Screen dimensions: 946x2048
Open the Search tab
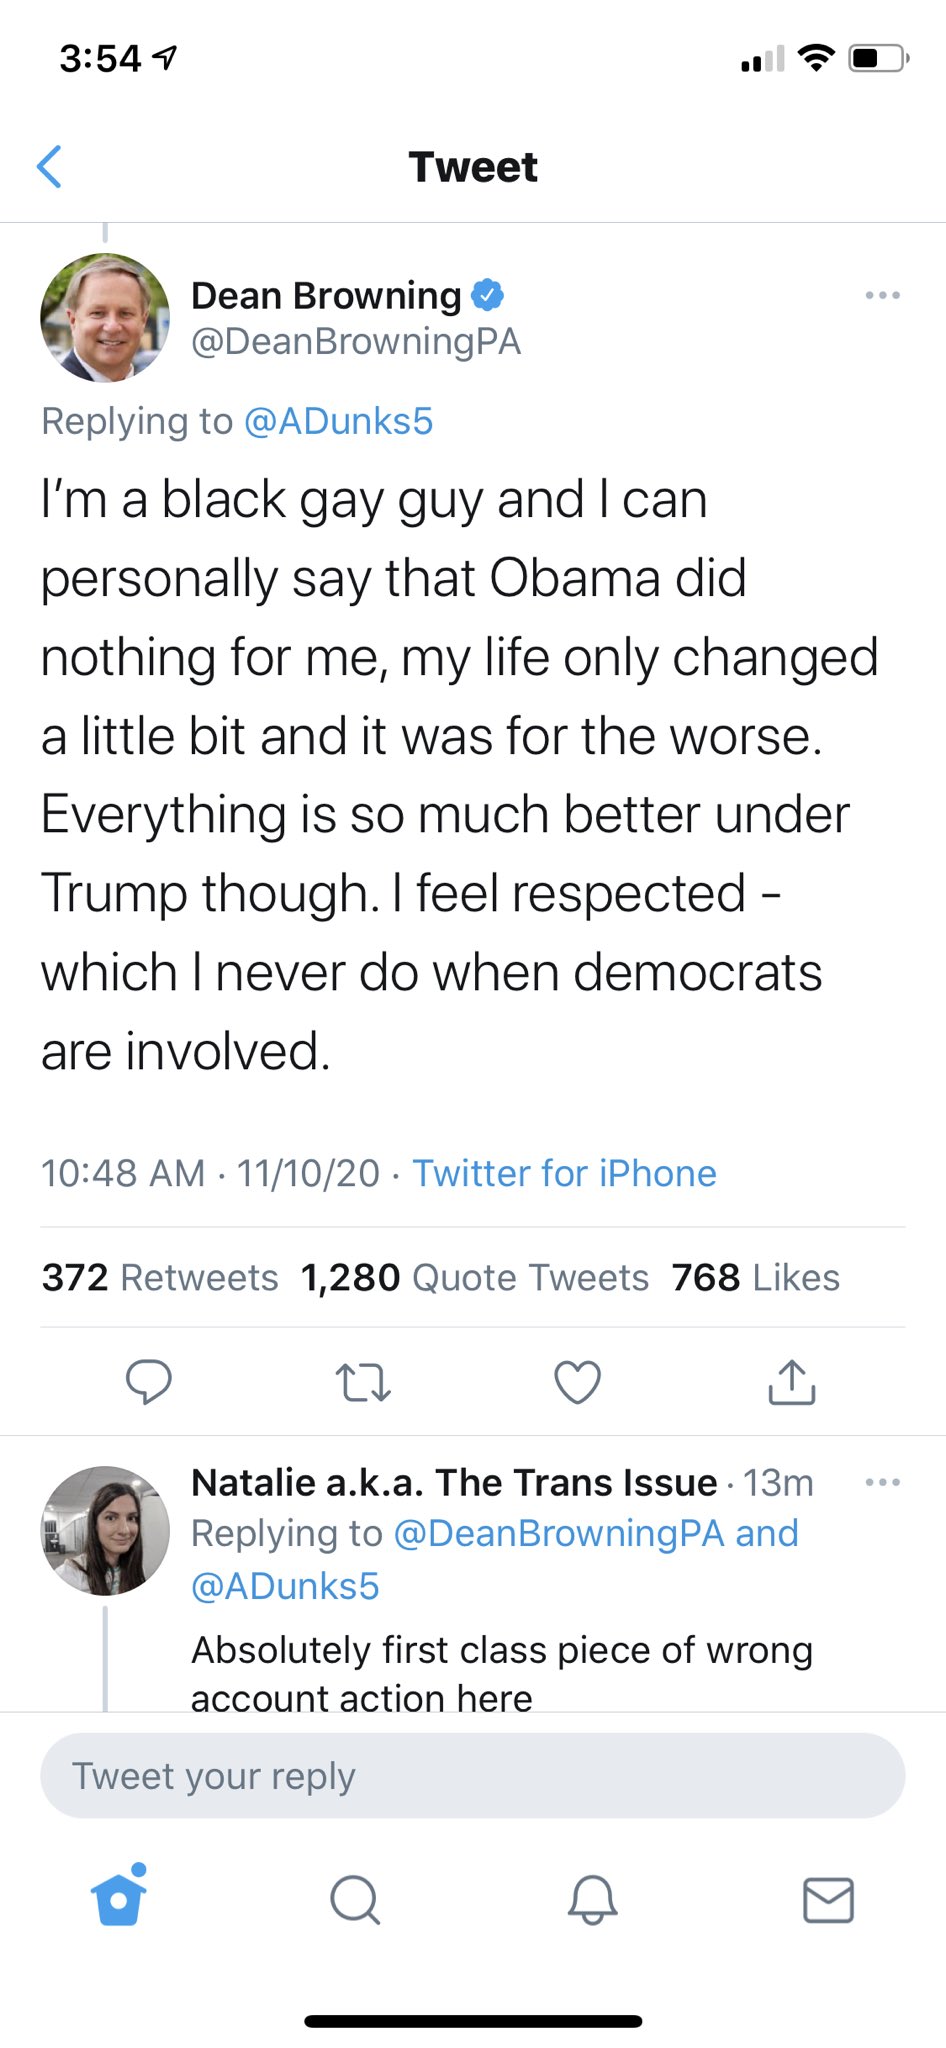[355, 1898]
